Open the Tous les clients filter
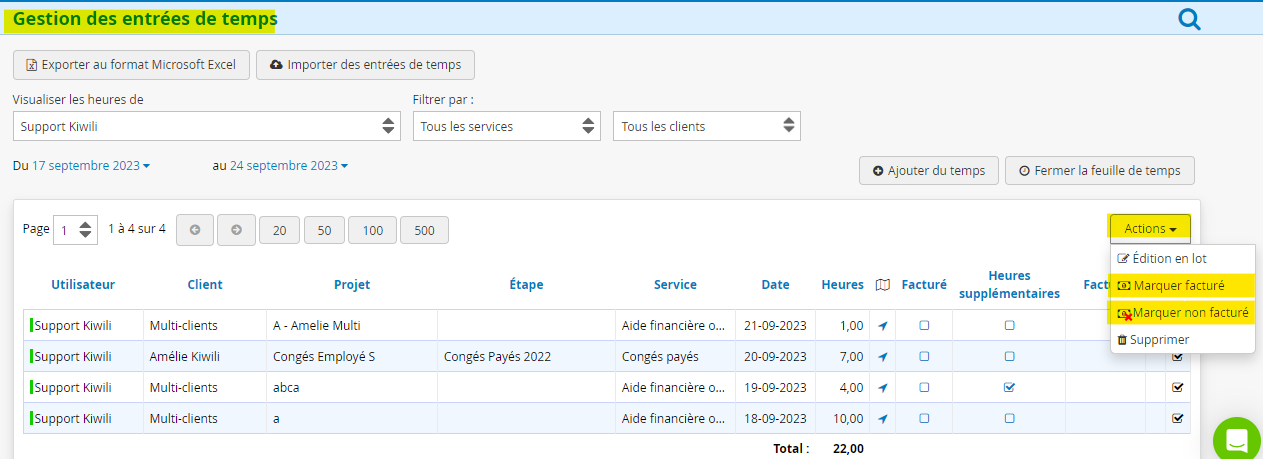The image size is (1263, 459). click(x=706, y=126)
